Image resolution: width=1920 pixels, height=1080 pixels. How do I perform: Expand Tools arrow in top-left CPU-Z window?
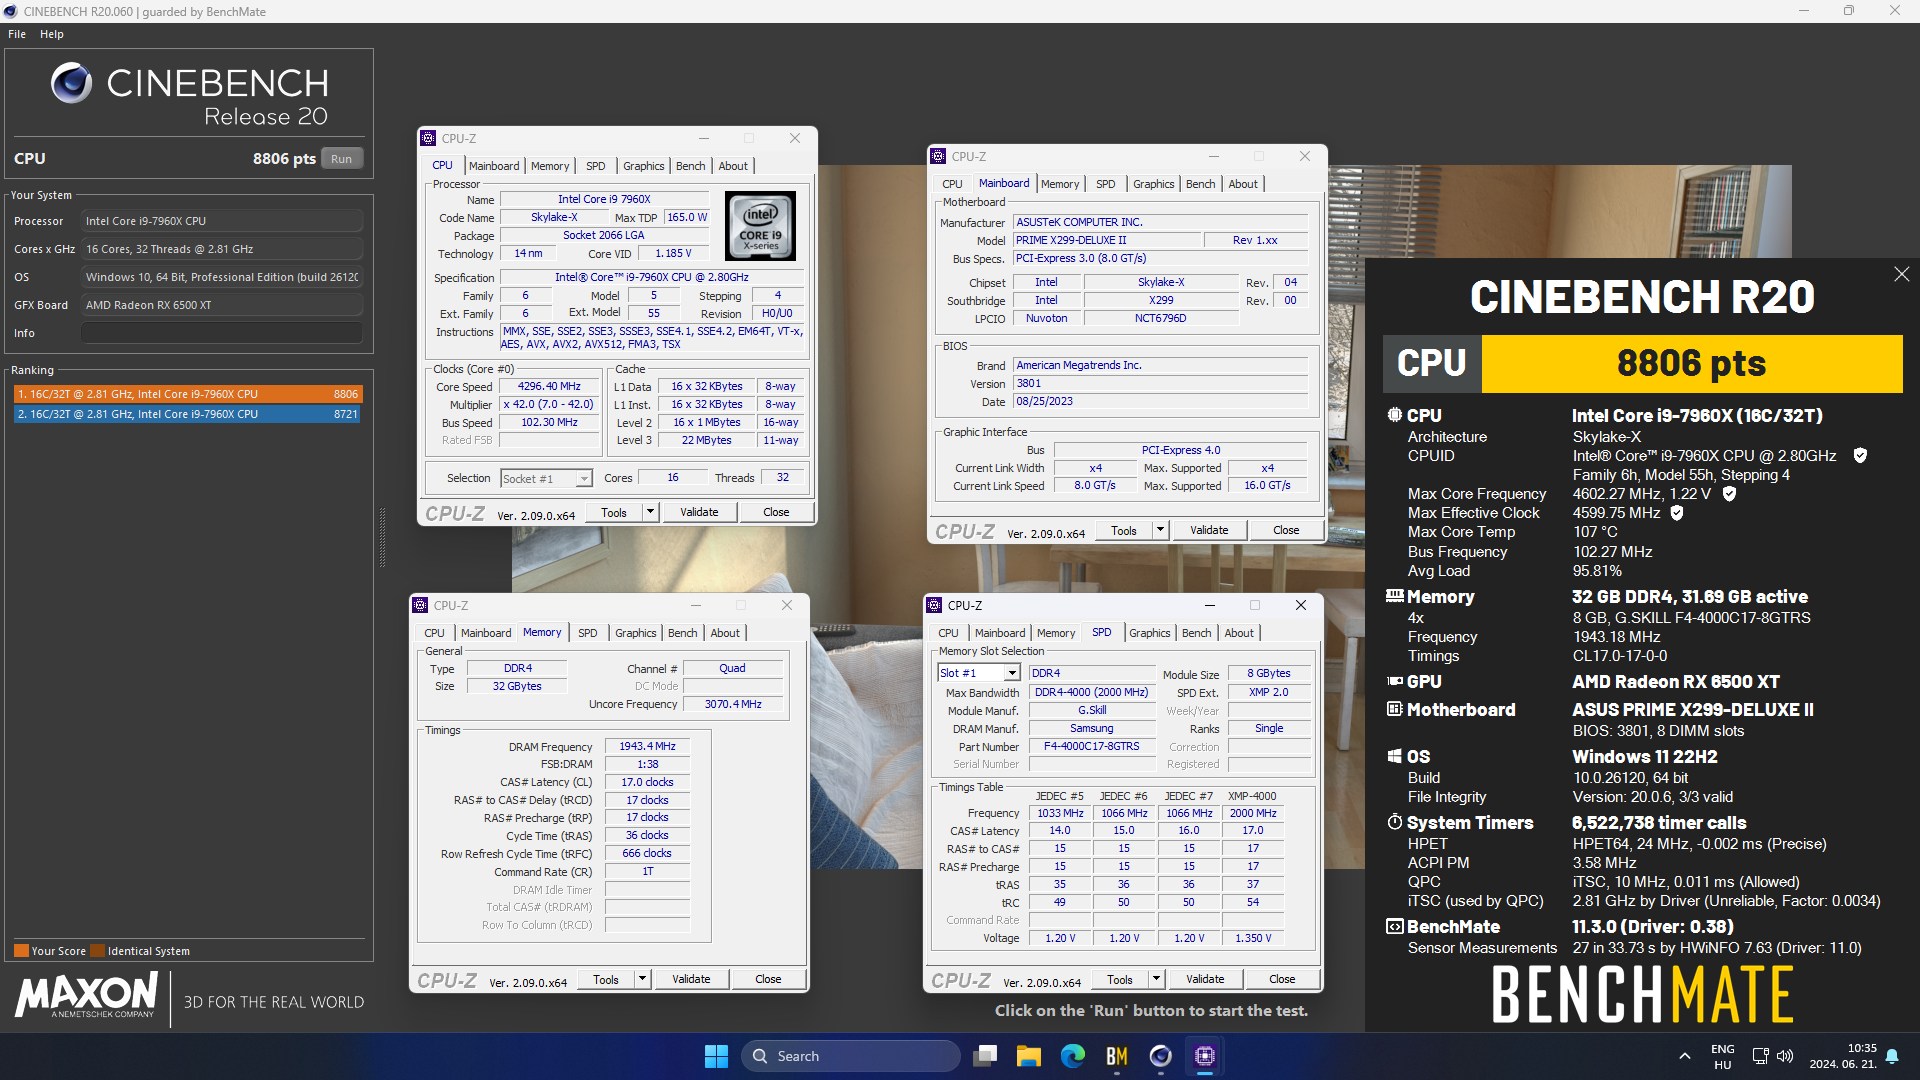pos(650,512)
